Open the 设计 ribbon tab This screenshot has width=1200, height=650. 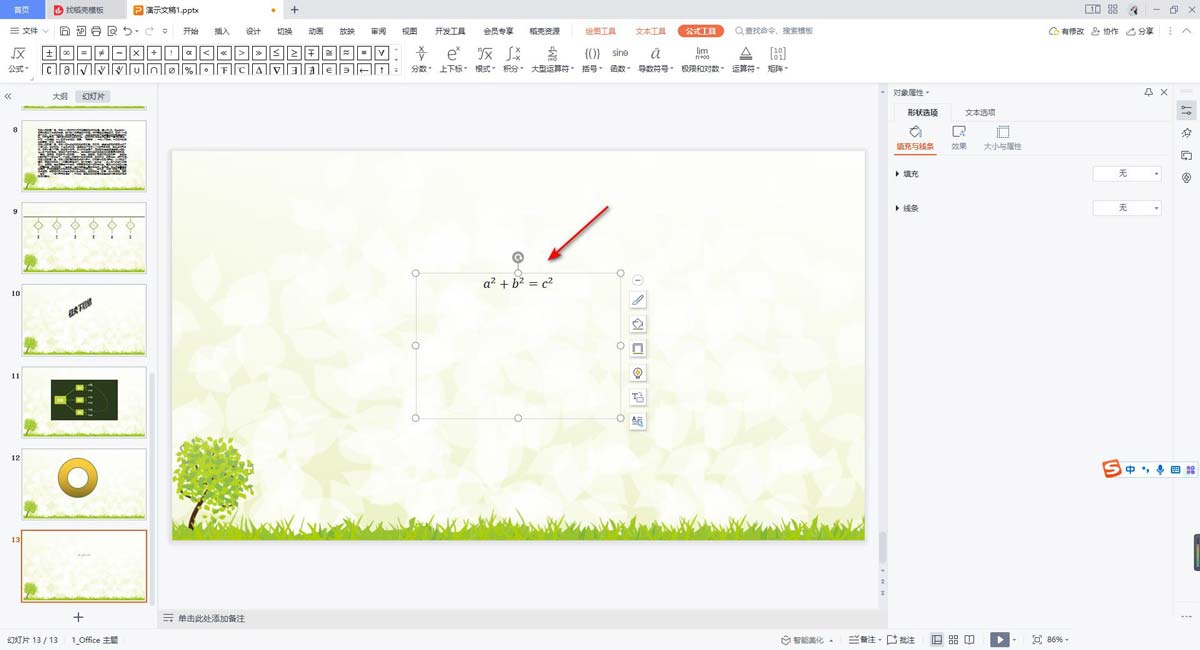[x=253, y=31]
